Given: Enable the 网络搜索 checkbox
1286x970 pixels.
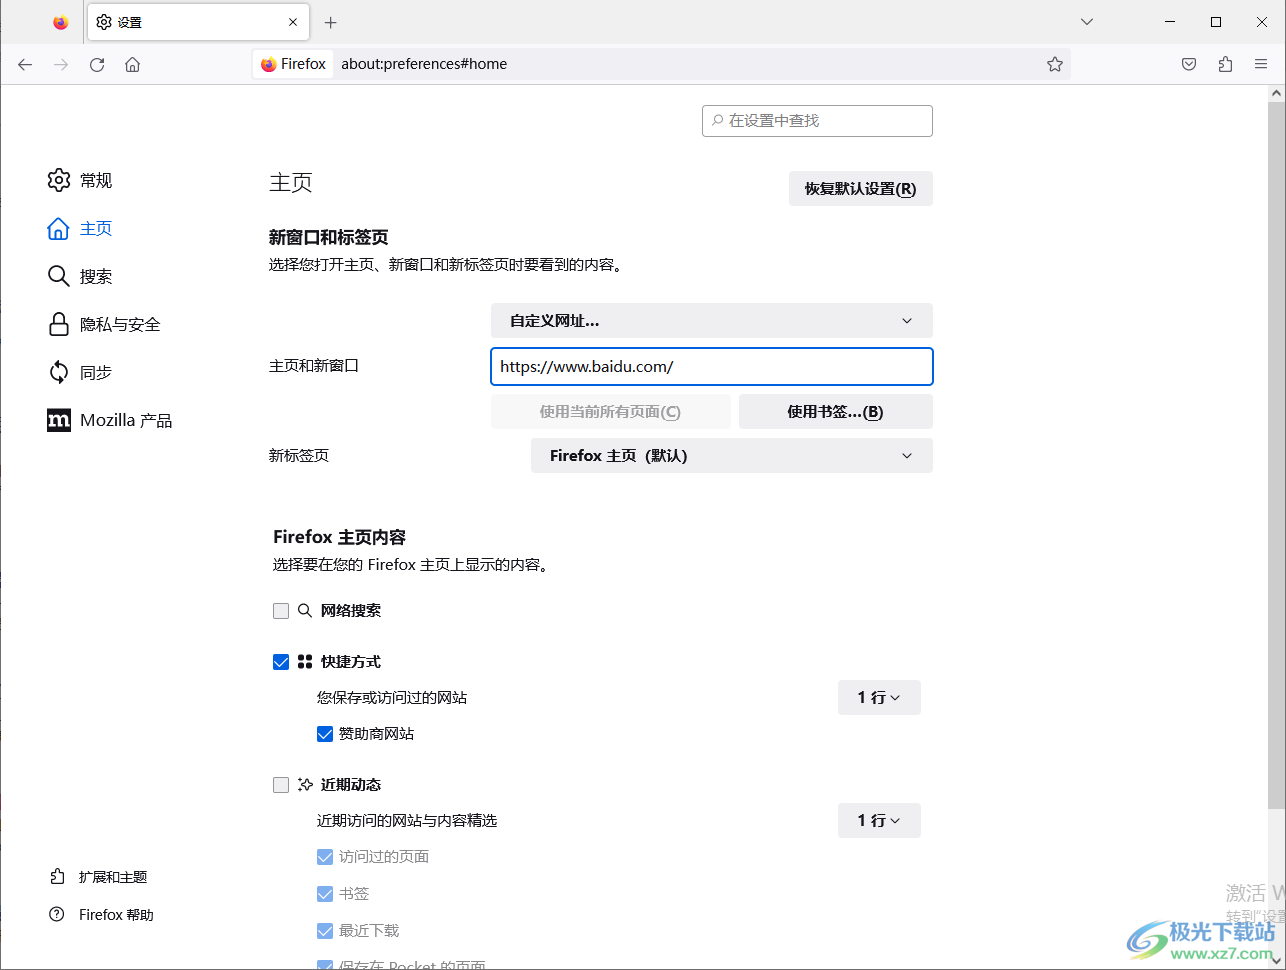Looking at the screenshot, I should click(x=281, y=611).
